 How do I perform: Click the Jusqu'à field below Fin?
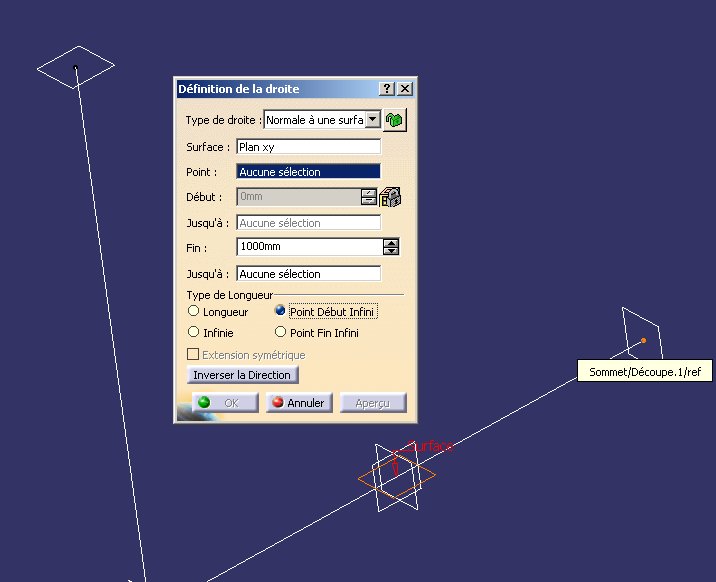309,274
